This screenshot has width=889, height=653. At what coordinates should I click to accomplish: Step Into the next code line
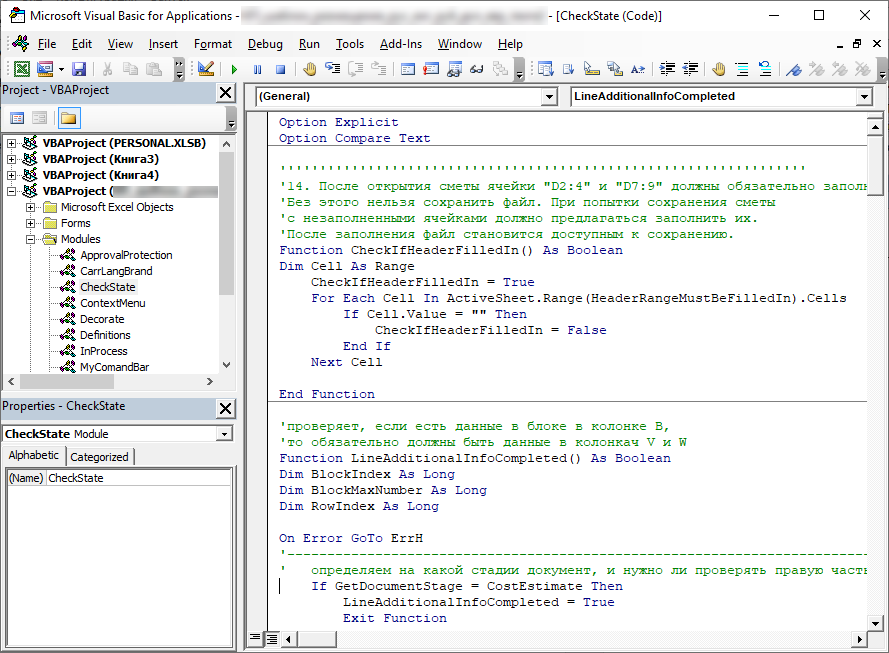pyautogui.click(x=332, y=69)
